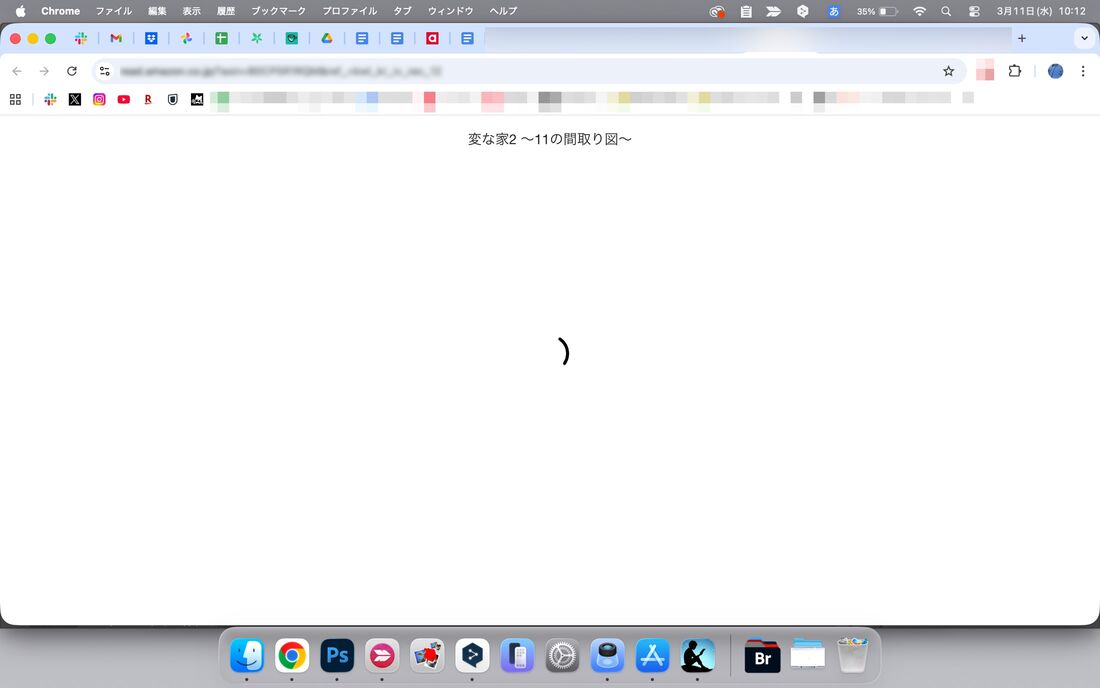The image size is (1100, 688).
Task: Open the pinned Gmail tab
Action: [116, 38]
